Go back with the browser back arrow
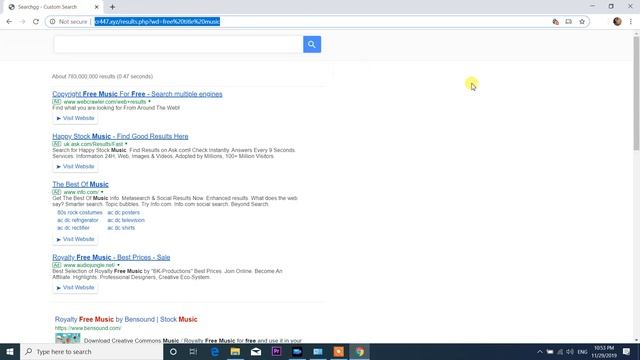This screenshot has height=360, width=640. (9, 22)
